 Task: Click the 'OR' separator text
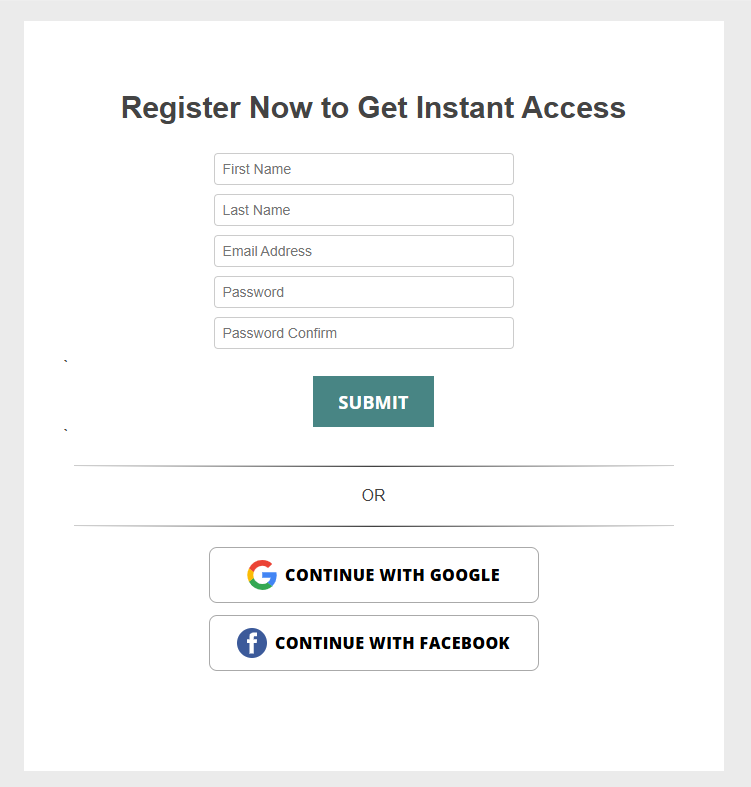click(x=373, y=496)
